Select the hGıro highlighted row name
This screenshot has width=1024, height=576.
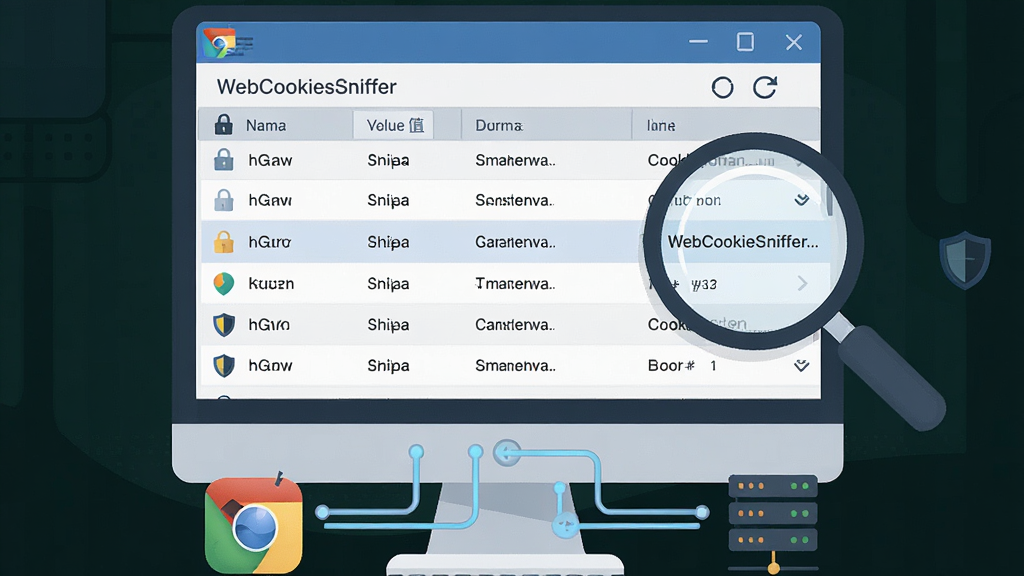269,242
